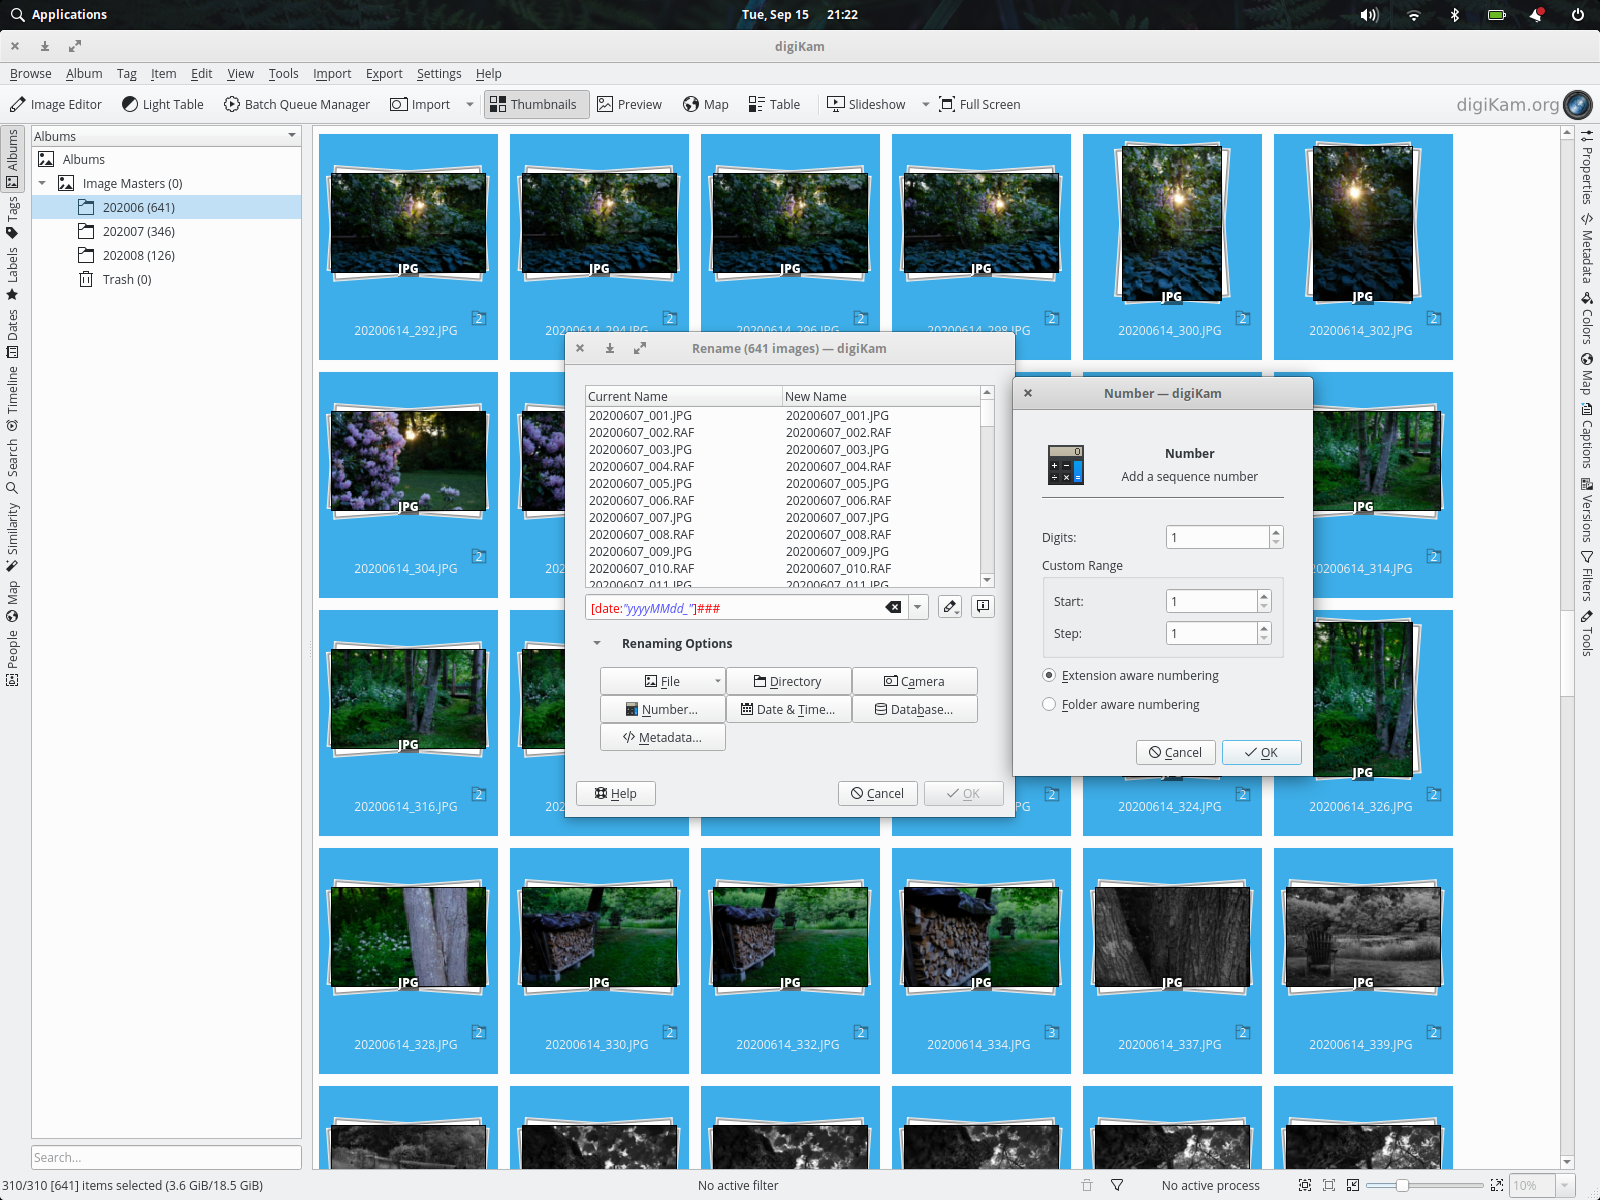Click the pattern editor pencil icon

point(950,607)
